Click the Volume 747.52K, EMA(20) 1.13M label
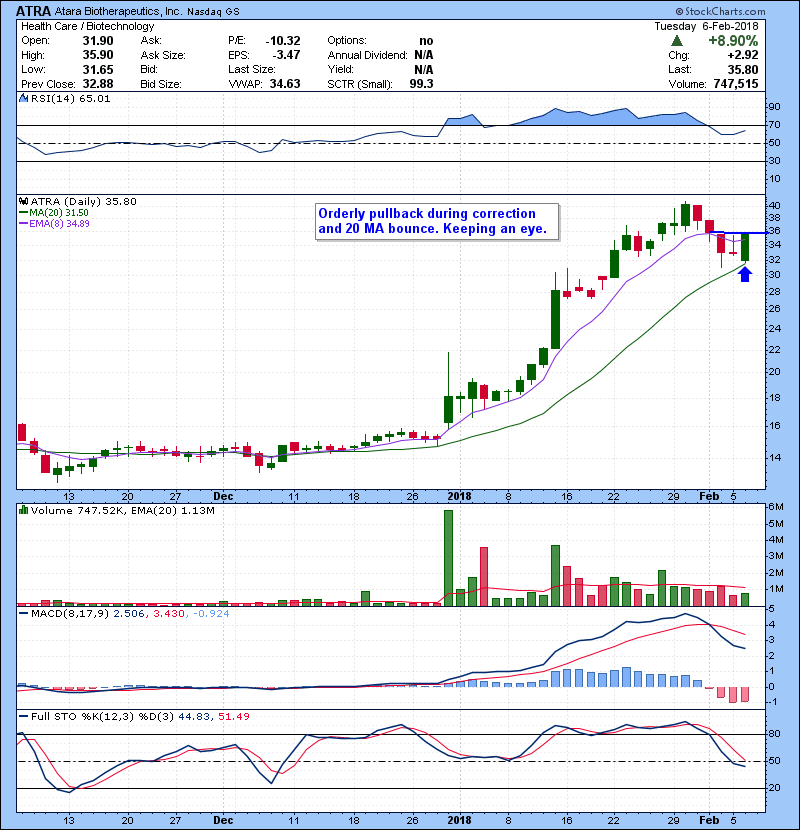800x830 pixels. pyautogui.click(x=123, y=511)
